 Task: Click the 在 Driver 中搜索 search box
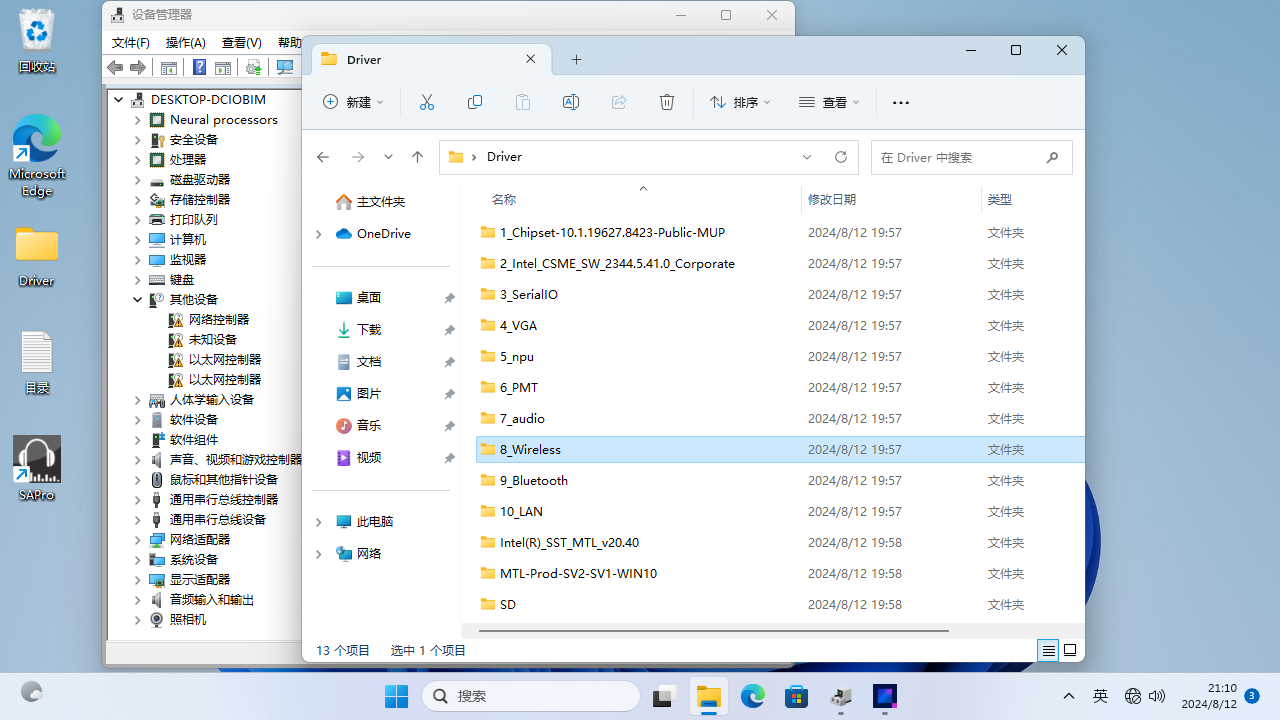pos(958,157)
